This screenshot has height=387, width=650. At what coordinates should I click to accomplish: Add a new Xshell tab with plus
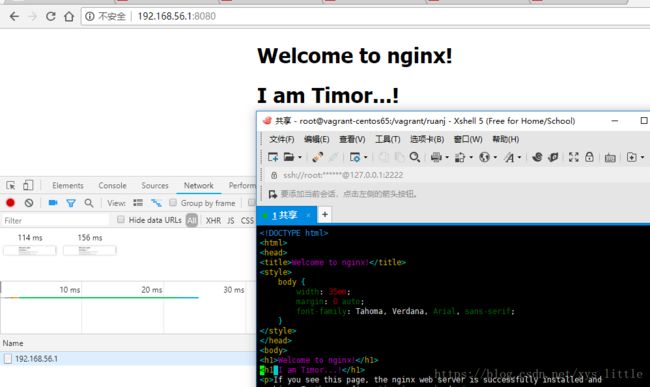pos(325,214)
